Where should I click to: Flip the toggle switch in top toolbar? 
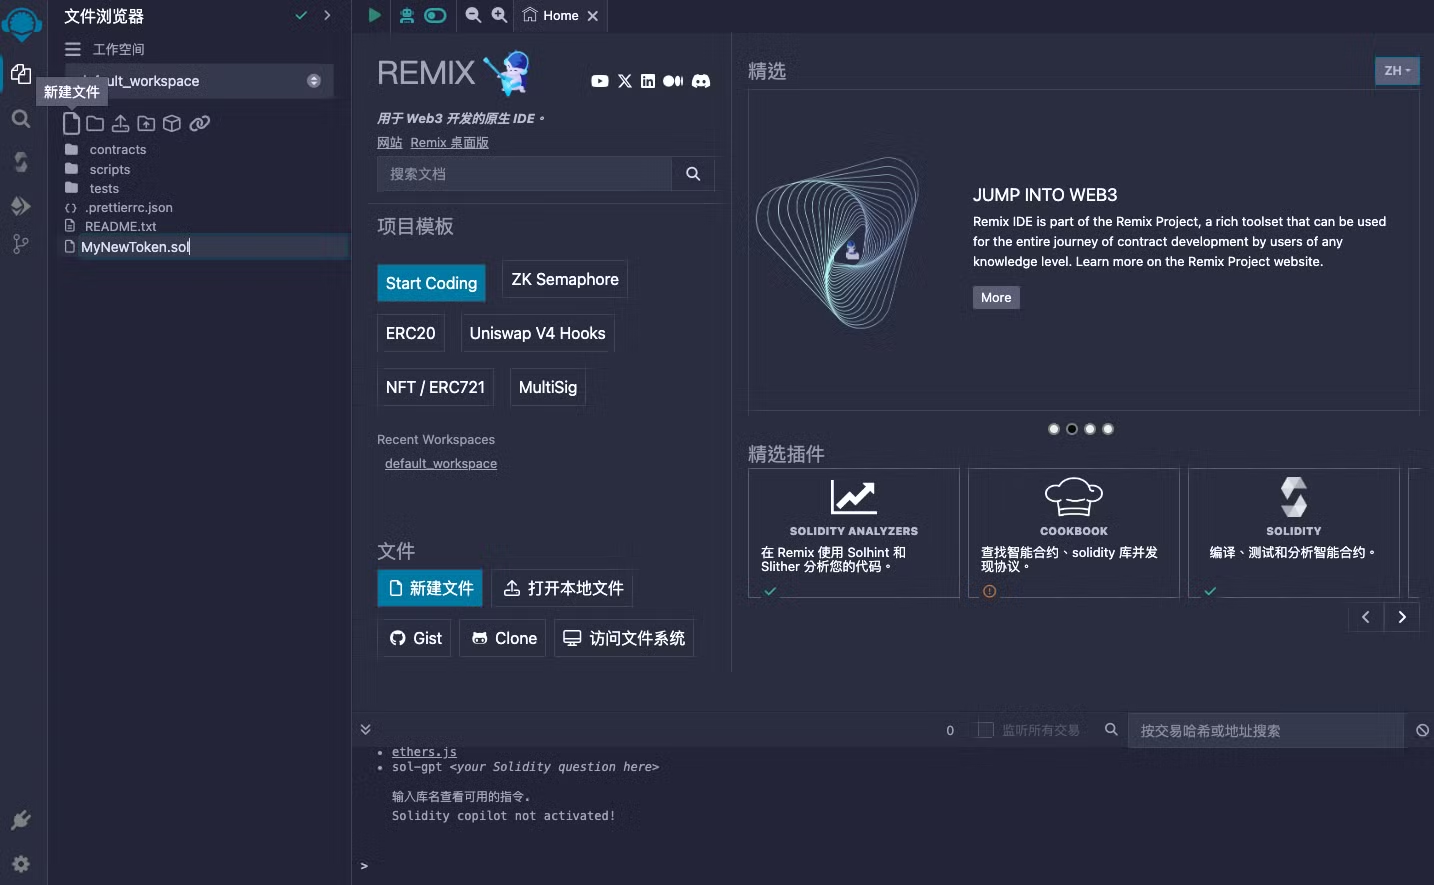click(435, 15)
